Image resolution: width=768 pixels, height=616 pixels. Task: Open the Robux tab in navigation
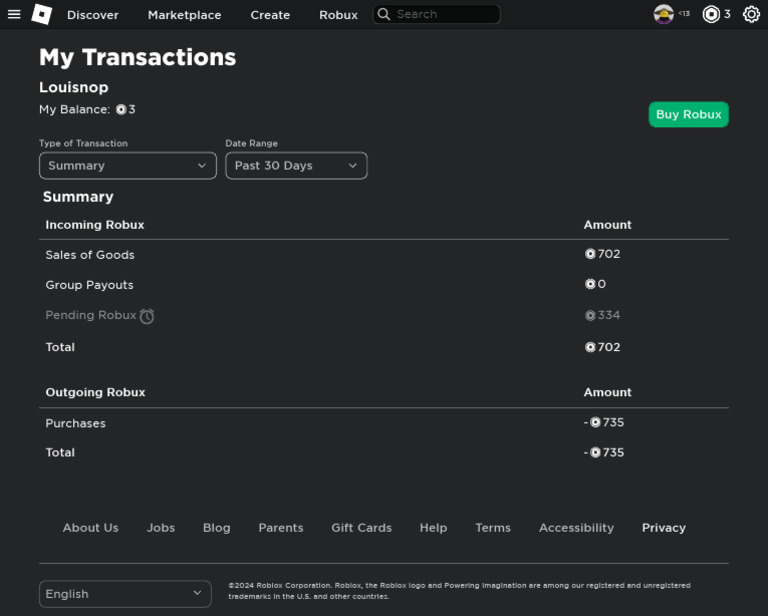coord(338,15)
